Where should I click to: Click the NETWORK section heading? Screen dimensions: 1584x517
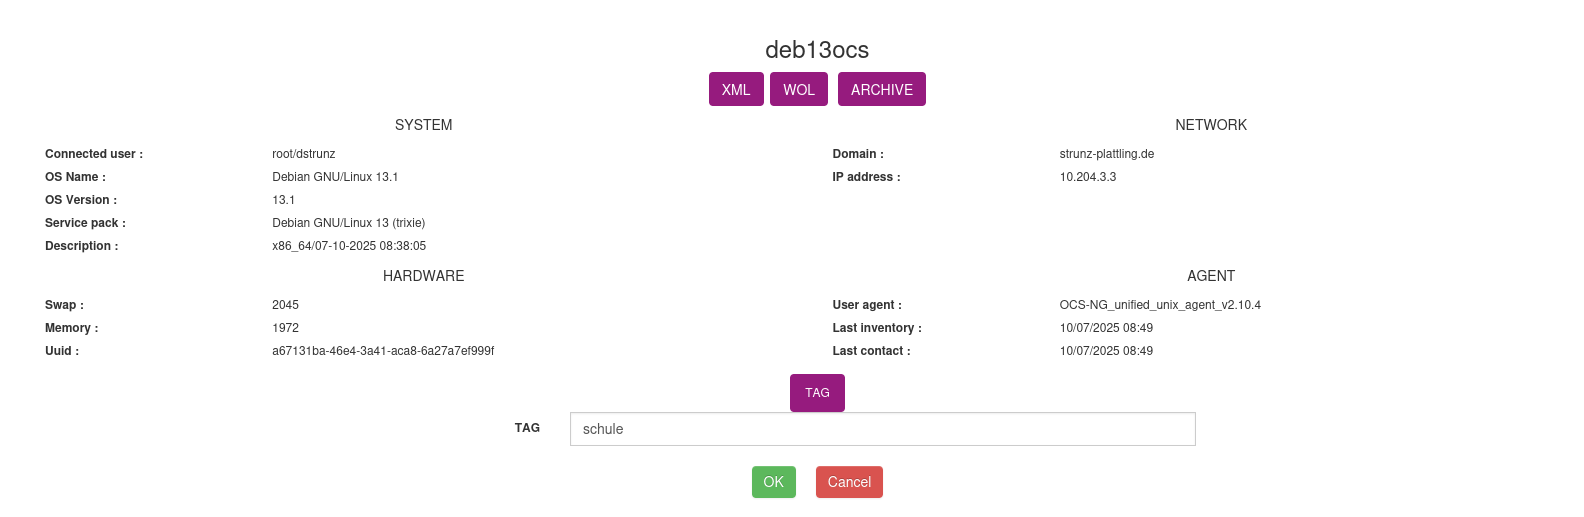[x=1211, y=125]
